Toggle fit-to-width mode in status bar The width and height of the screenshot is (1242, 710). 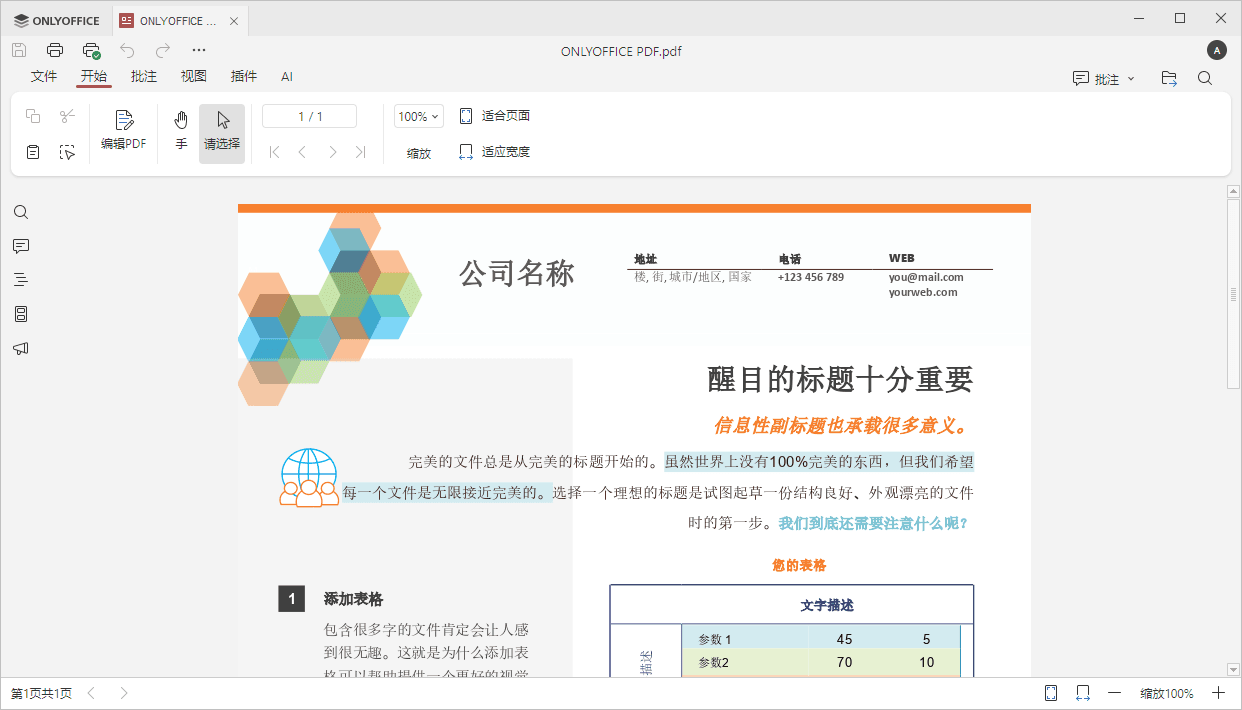(1083, 692)
